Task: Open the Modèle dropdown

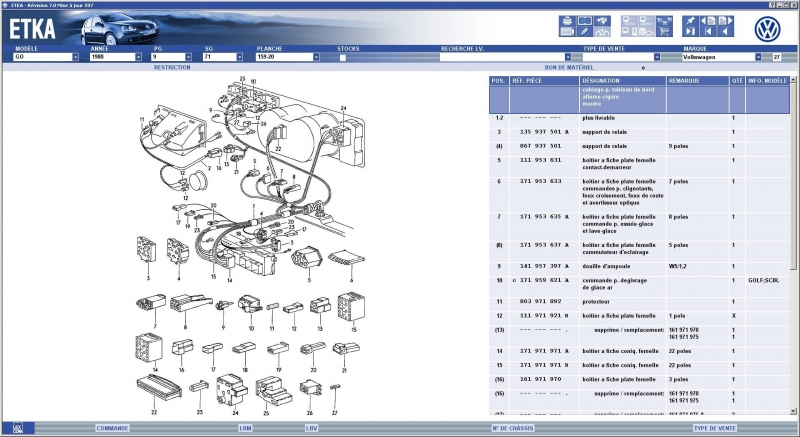Action: 76,57
